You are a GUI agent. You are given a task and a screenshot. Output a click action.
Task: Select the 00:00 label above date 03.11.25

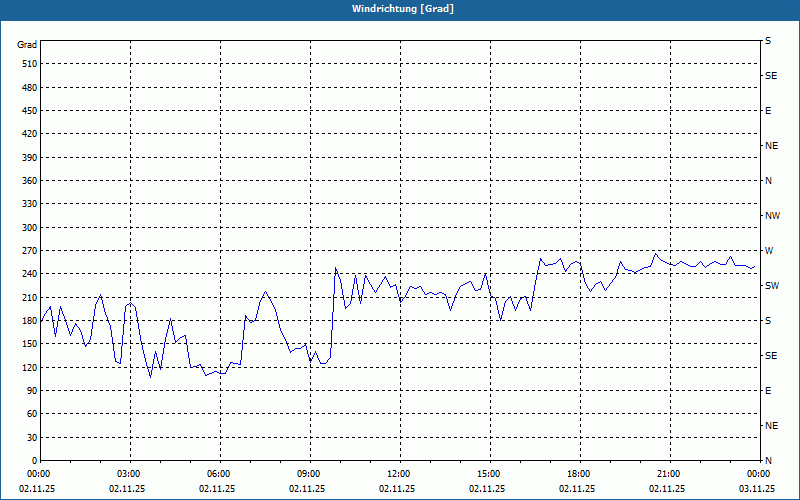point(759,474)
